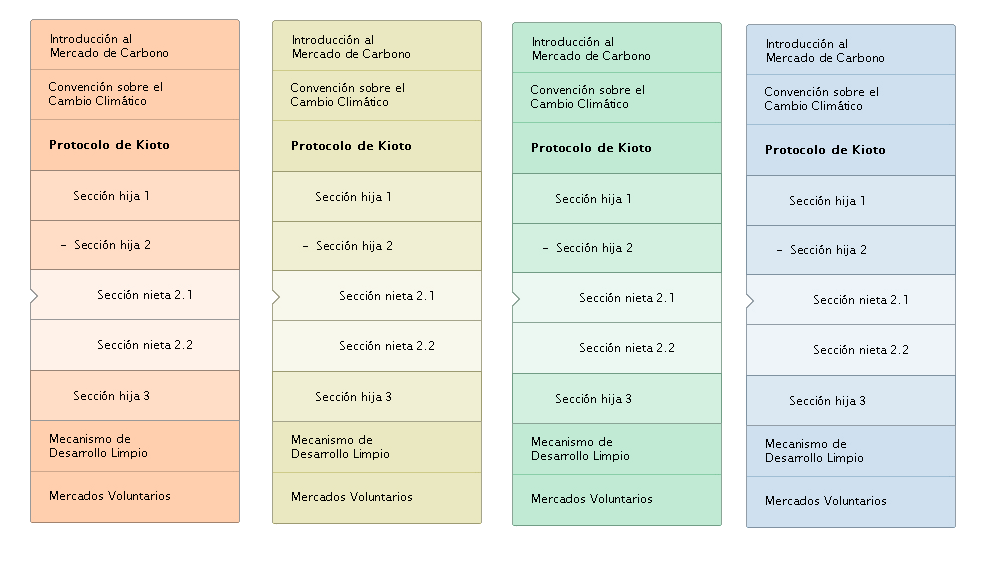Select Convención sobre el Cambio Climático, yellow menu
Image resolution: width=1008 pixels, height=579 pixels.
(x=377, y=96)
